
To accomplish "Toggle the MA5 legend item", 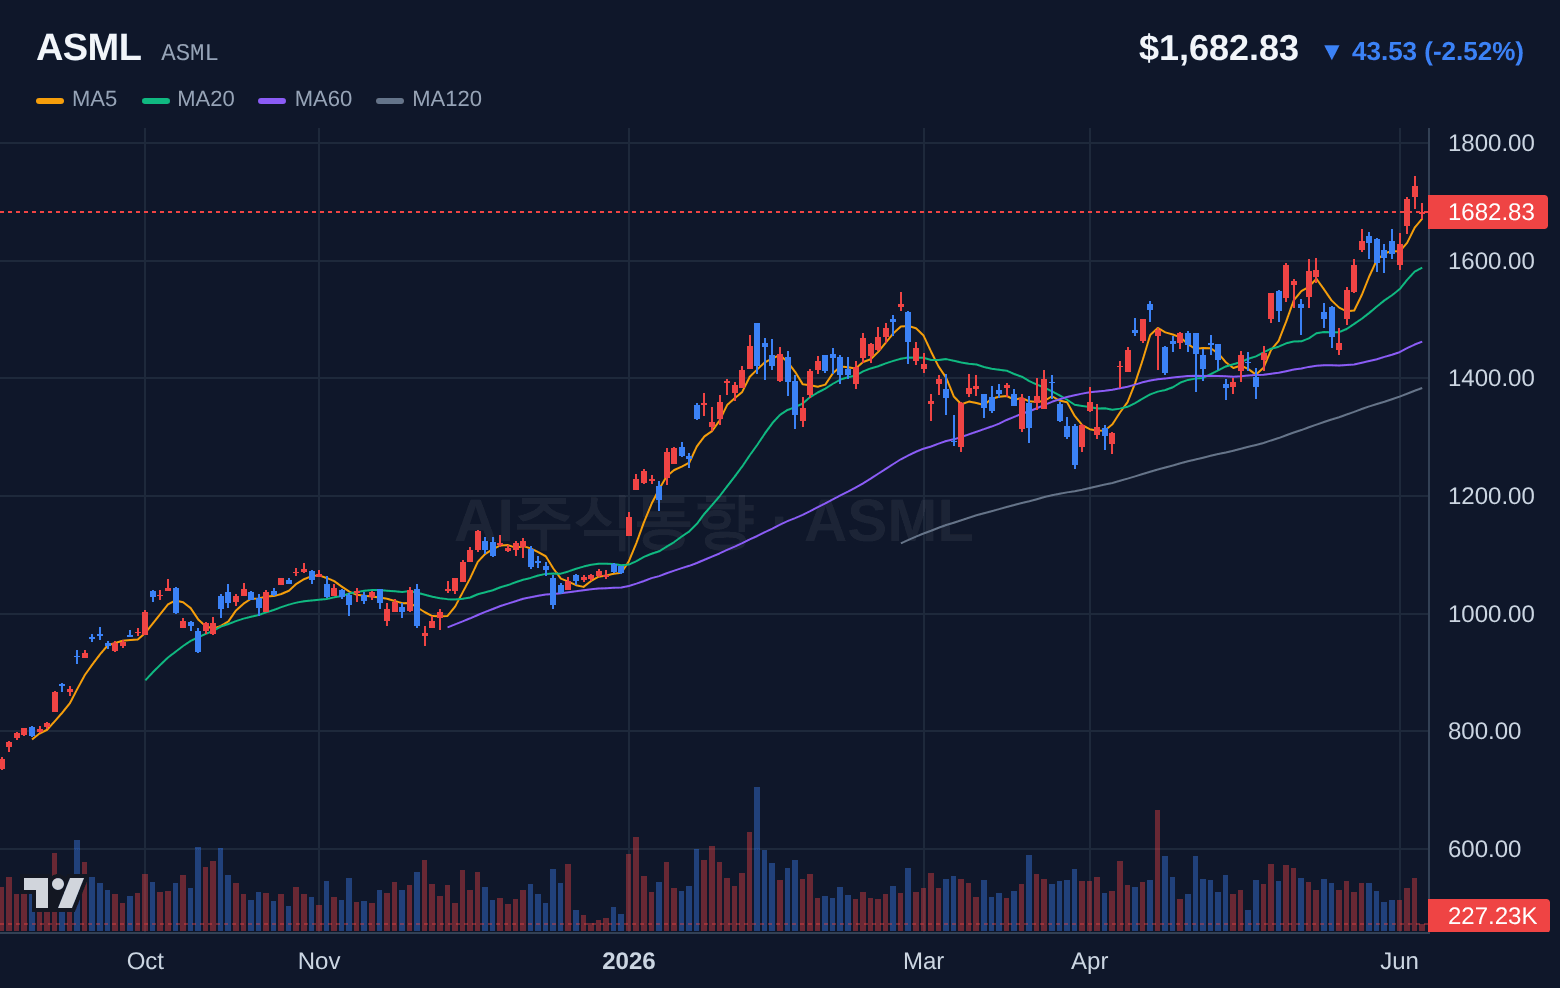I will coord(77,99).
